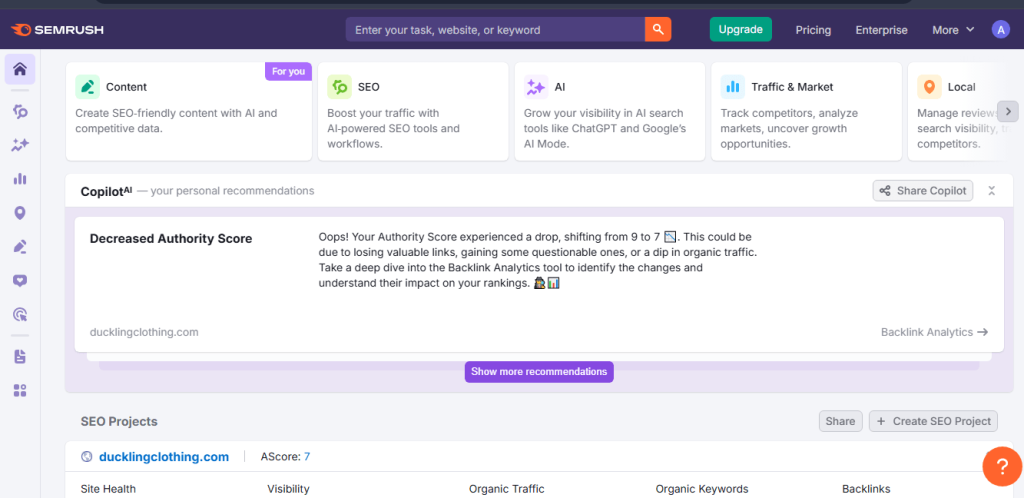Click the Upgrade button
Image resolution: width=1024 pixels, height=498 pixels.
point(741,29)
